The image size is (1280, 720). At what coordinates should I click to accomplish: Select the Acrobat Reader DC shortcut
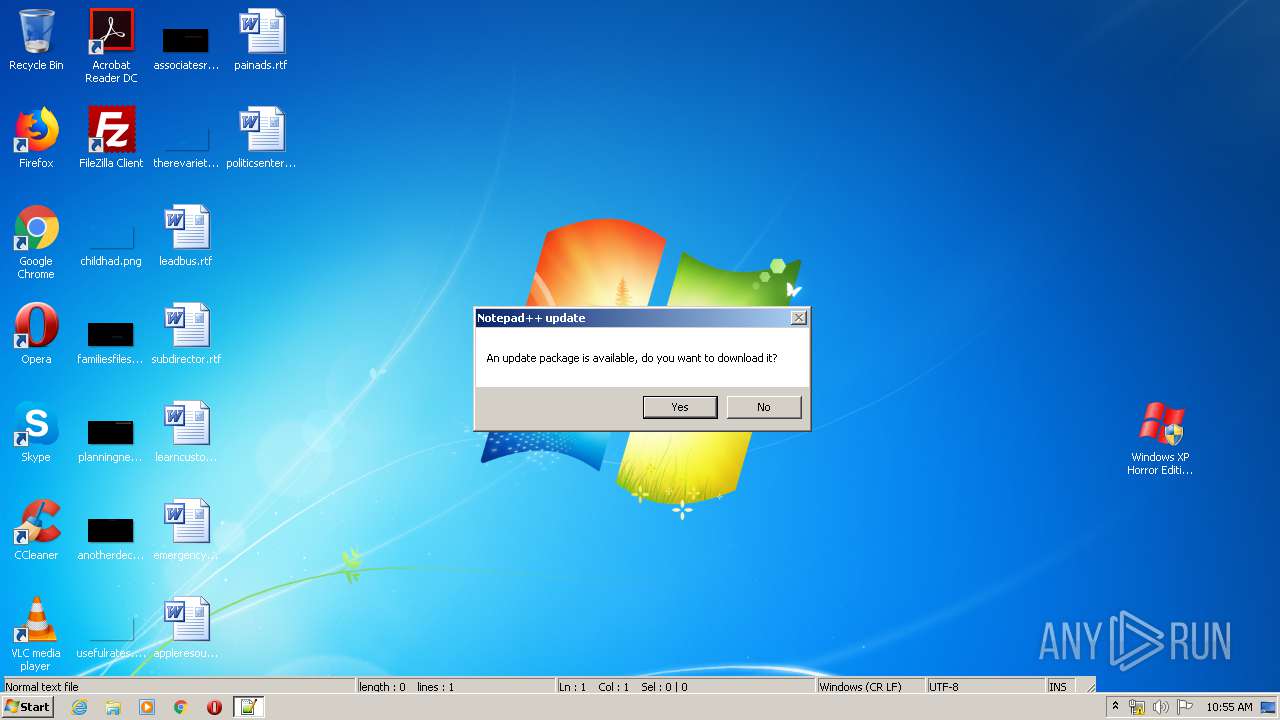111,46
